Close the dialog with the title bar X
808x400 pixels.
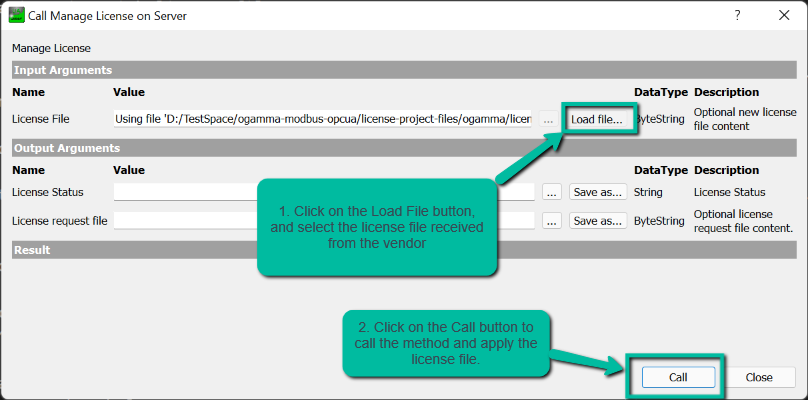click(x=782, y=17)
